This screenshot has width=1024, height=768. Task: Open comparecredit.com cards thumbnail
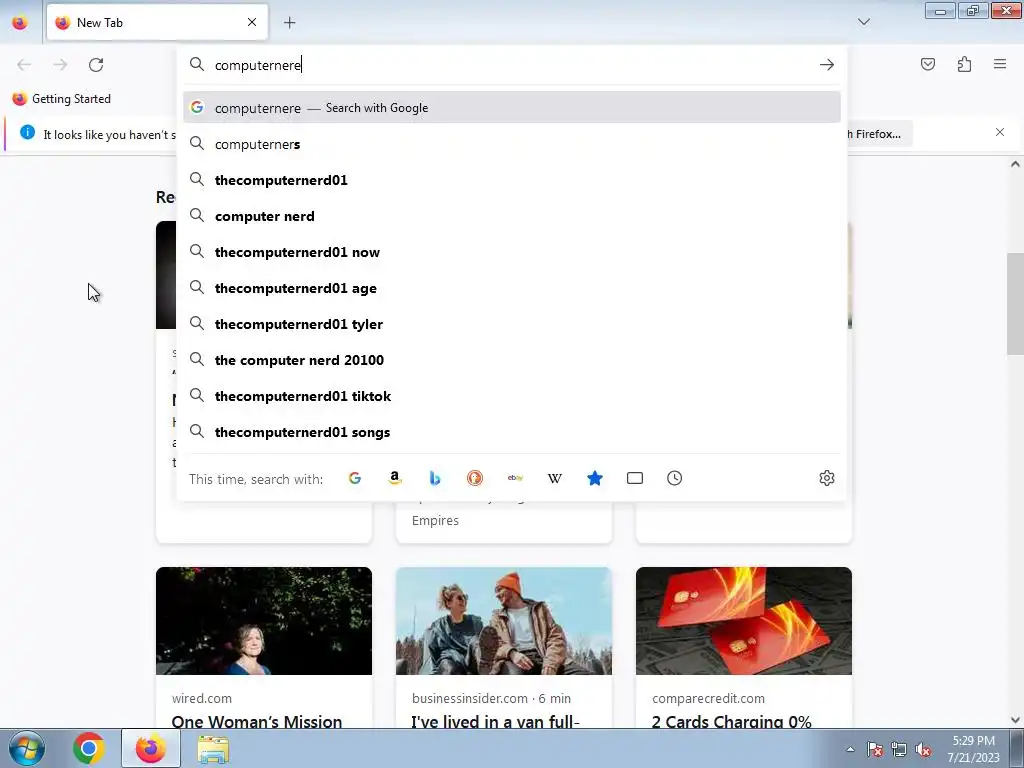(x=744, y=620)
